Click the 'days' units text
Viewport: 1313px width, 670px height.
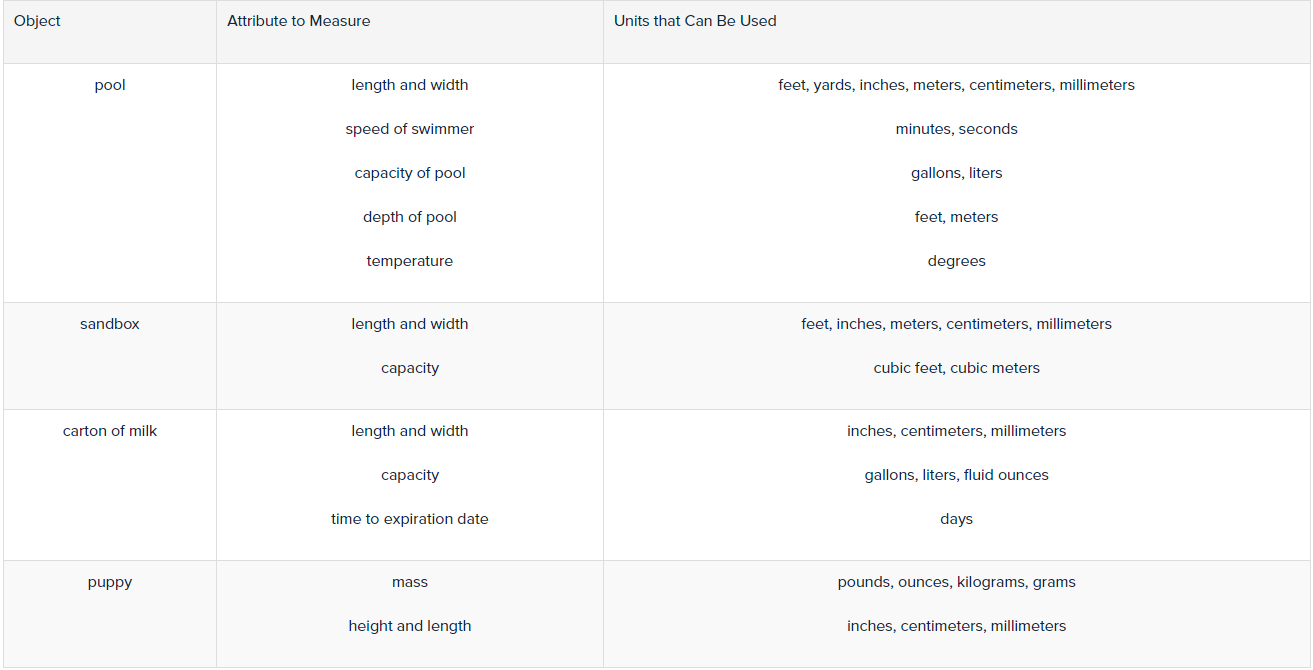(x=957, y=519)
